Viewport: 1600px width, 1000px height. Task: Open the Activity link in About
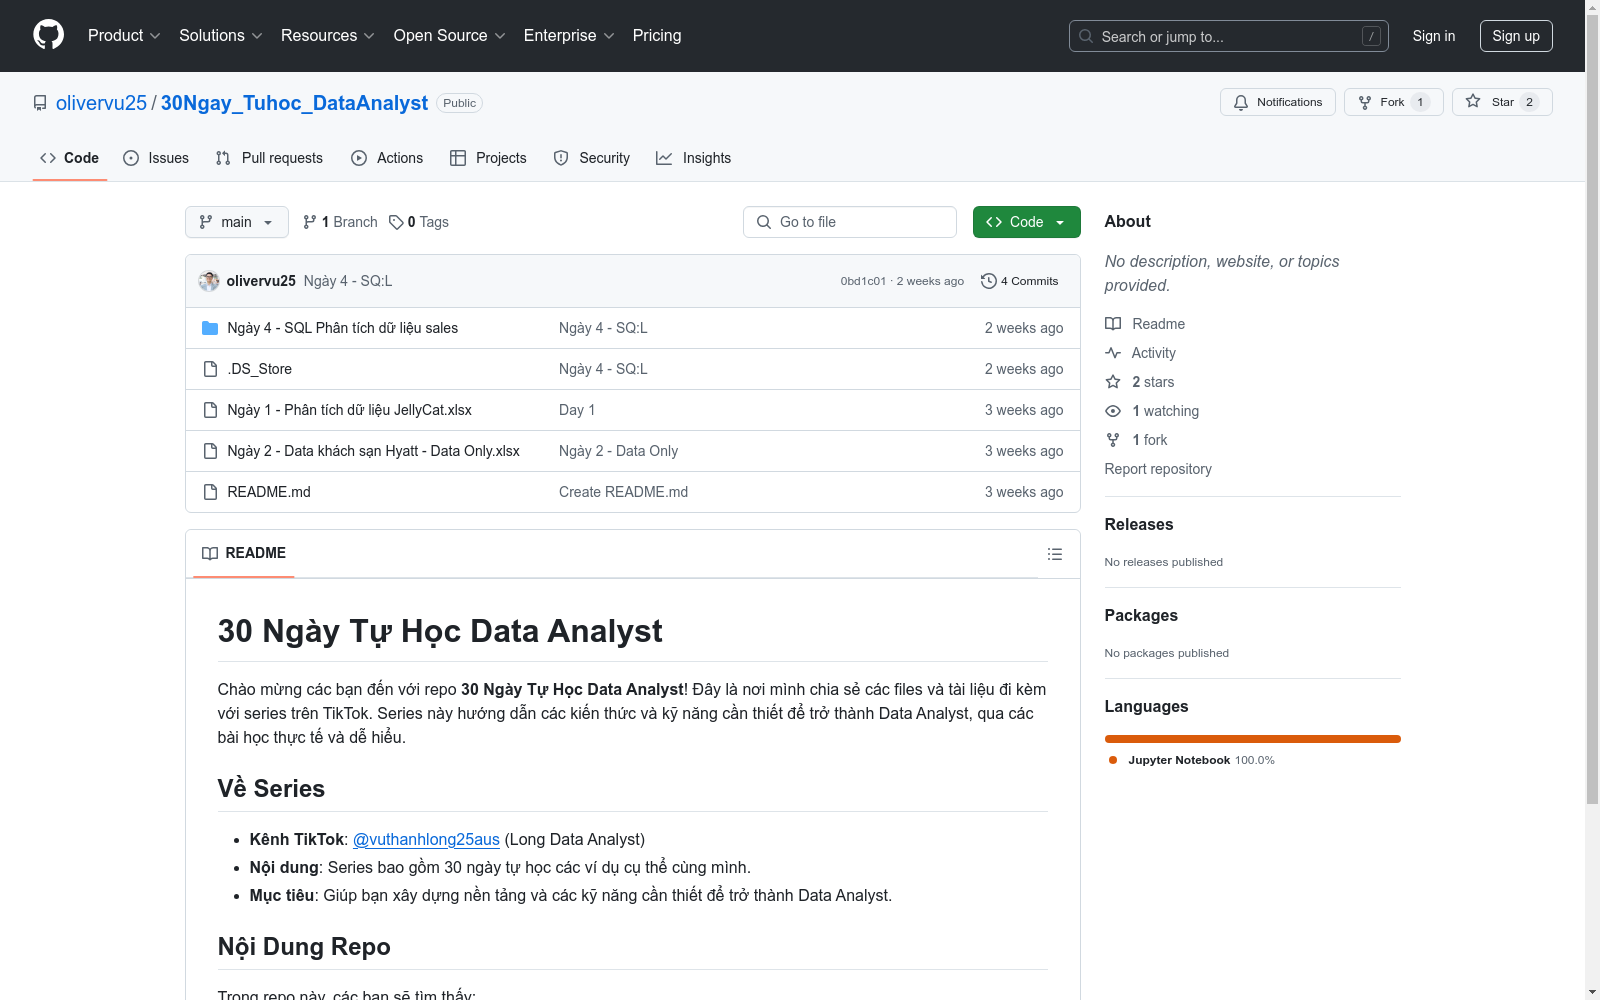click(x=1141, y=353)
